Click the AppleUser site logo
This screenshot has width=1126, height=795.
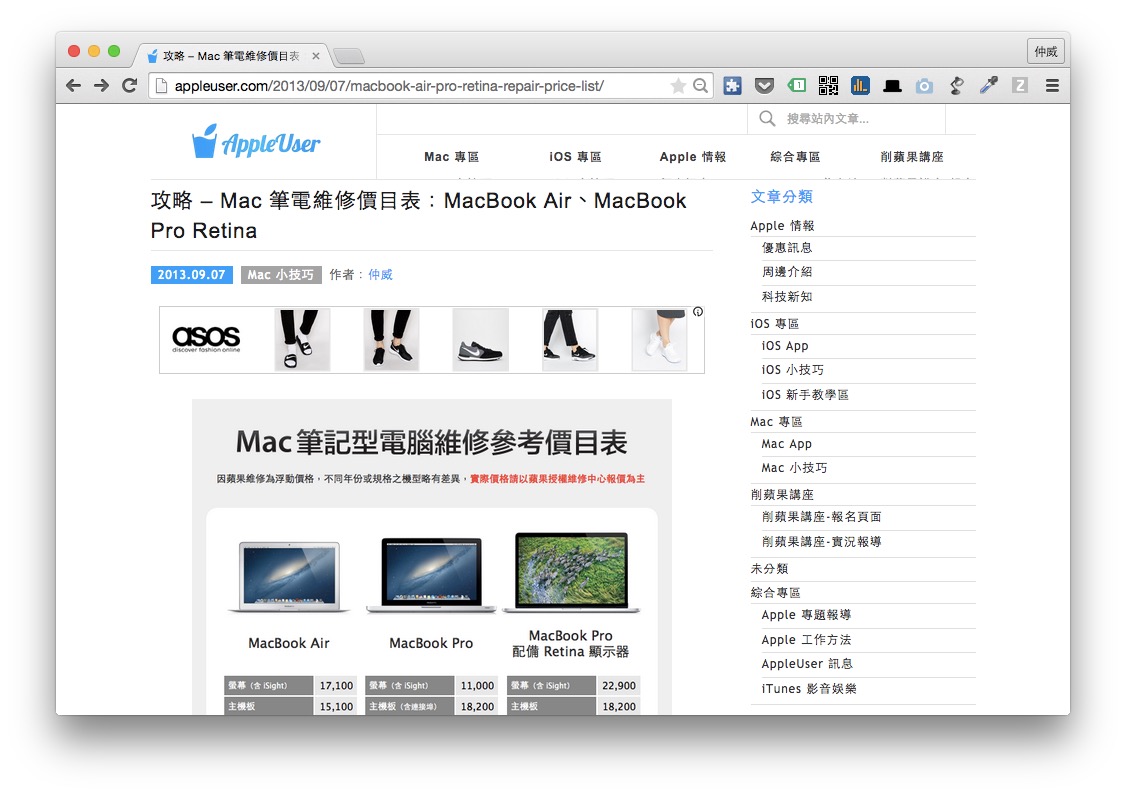pyautogui.click(x=256, y=142)
